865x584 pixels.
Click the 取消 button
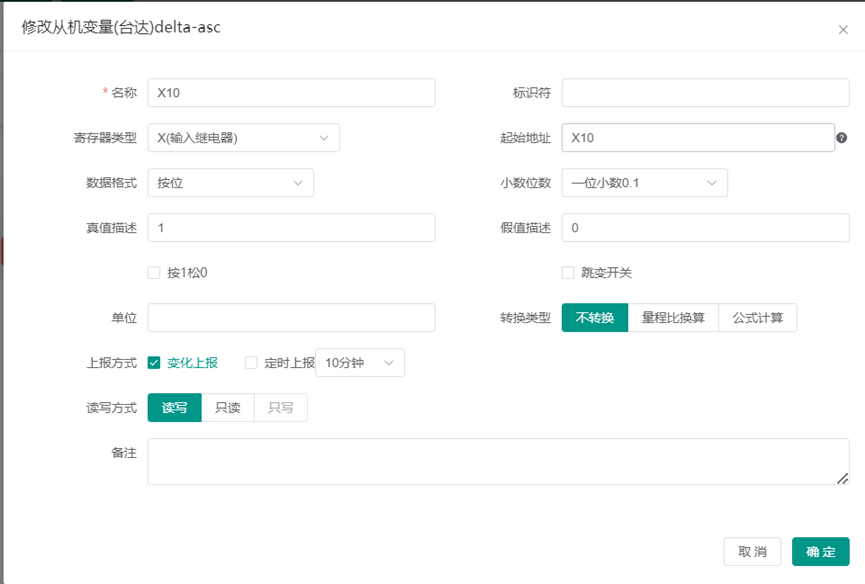tap(752, 551)
